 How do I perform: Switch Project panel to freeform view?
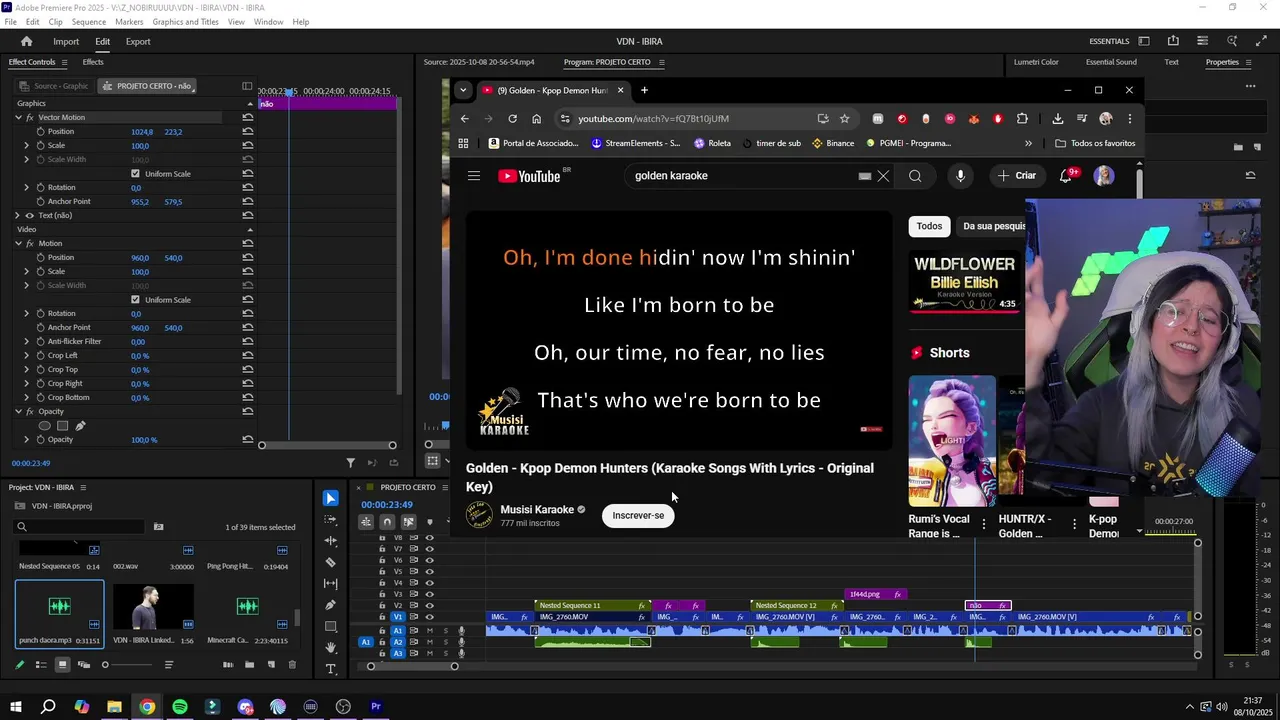tap(84, 665)
